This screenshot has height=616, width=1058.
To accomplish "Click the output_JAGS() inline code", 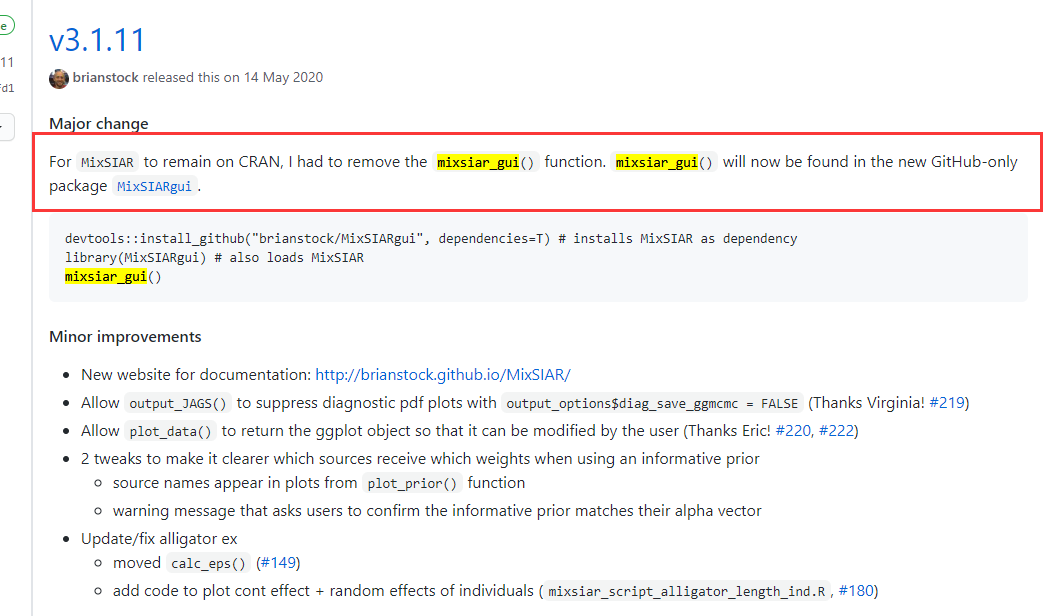I will pos(178,404).
